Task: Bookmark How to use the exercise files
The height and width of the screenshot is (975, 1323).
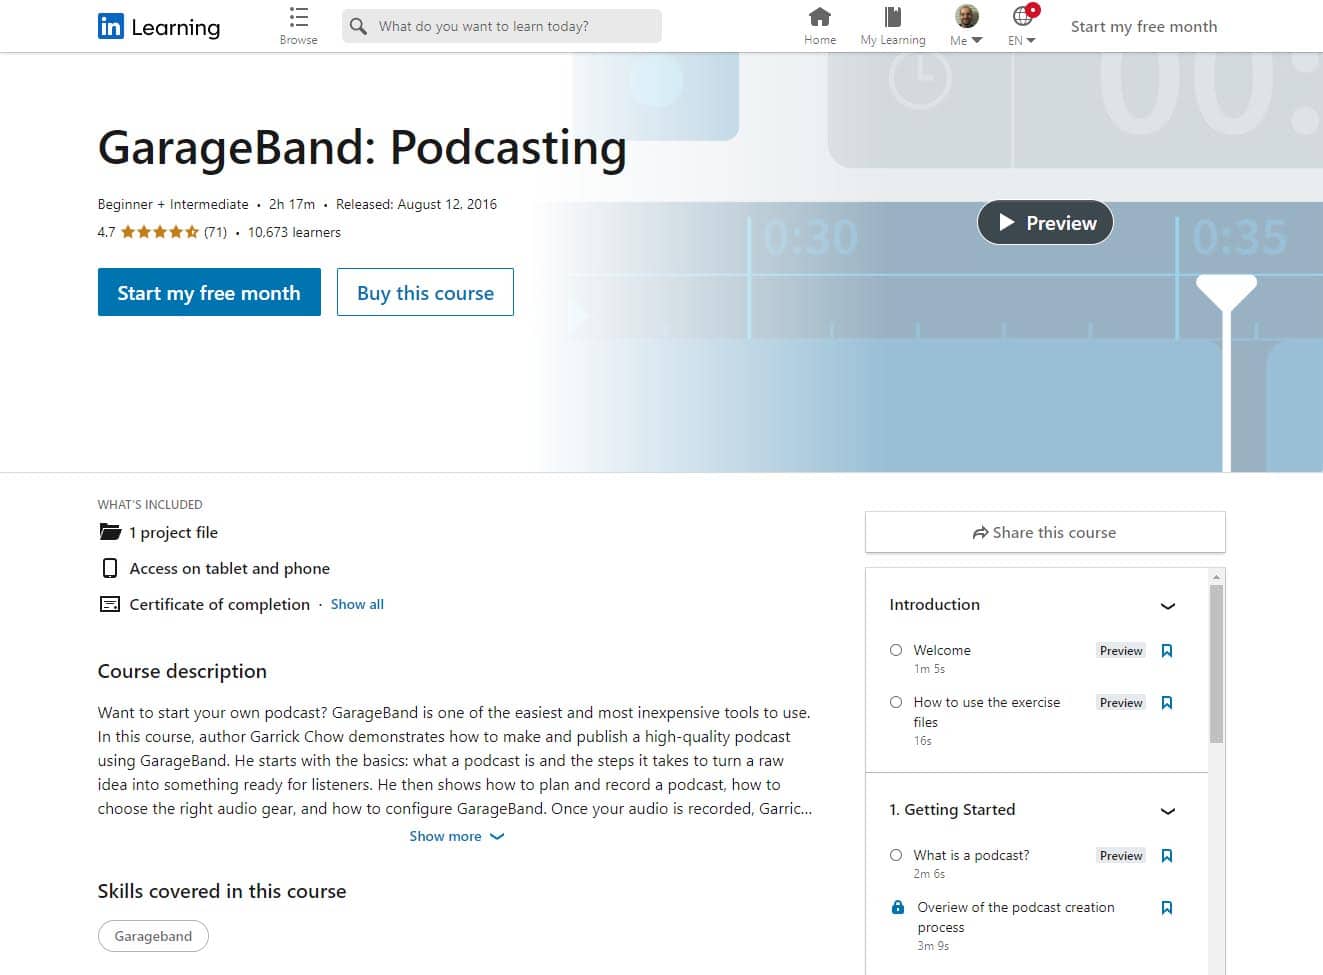Action: [1166, 703]
